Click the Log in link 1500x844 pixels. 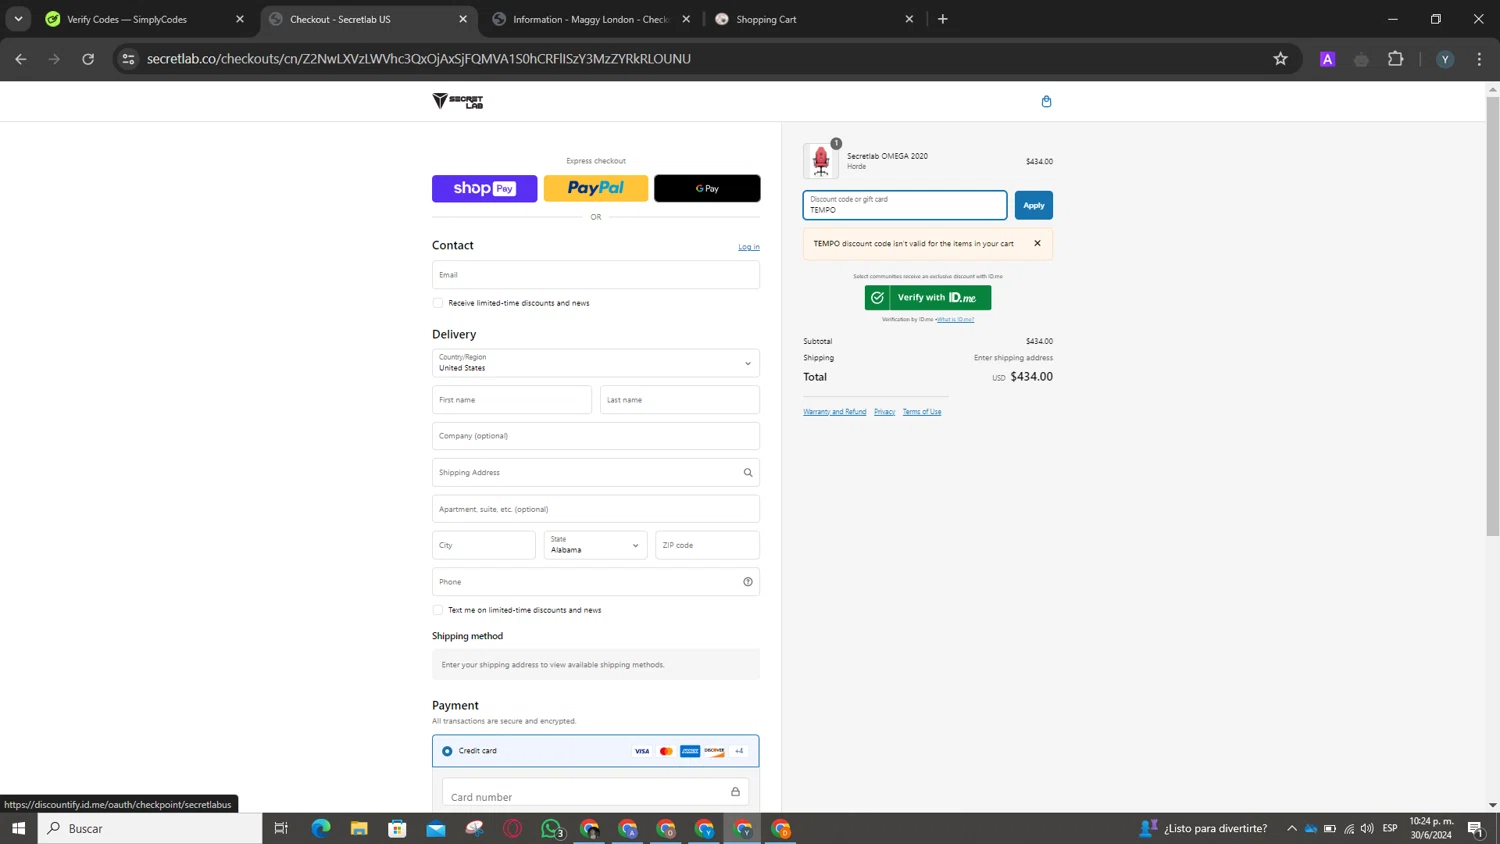coord(749,247)
